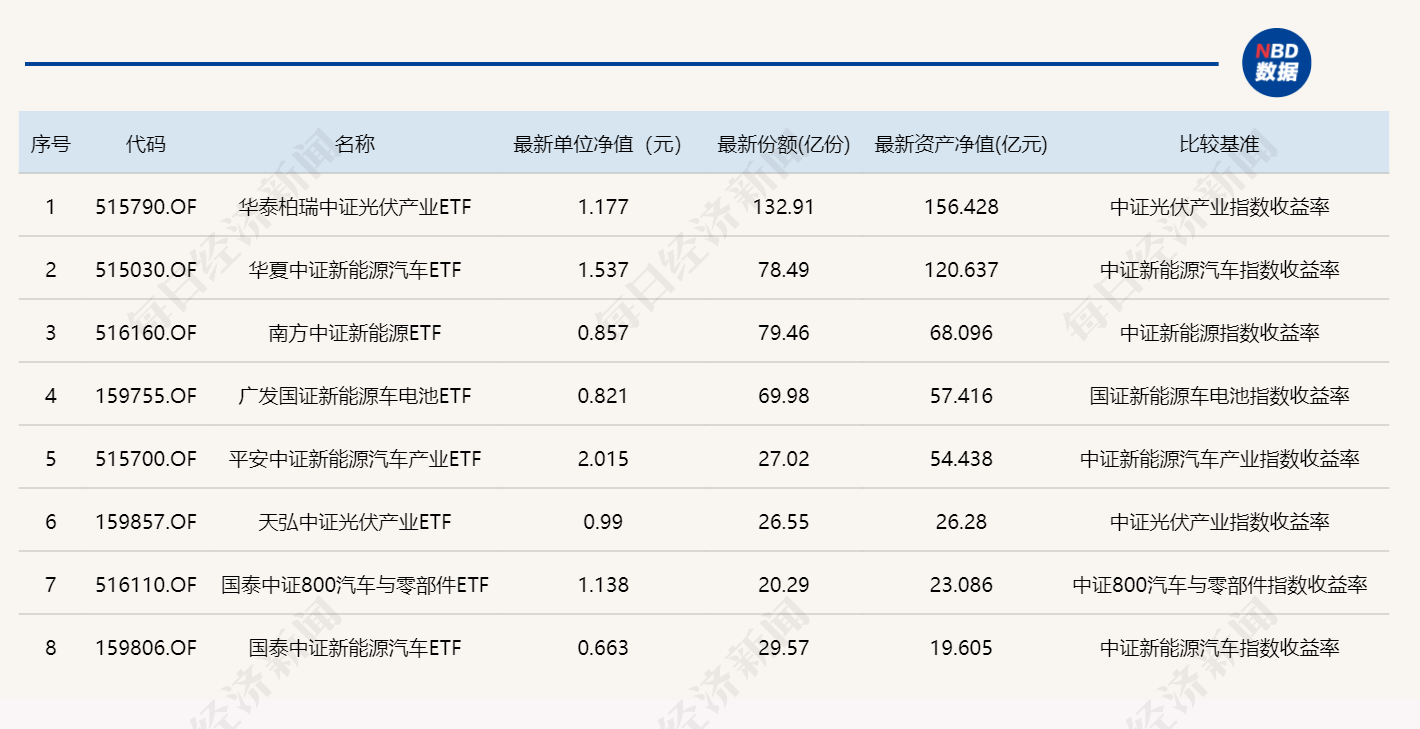This screenshot has width=1420, height=729.
Task: Click net asset value 57.416
Action: (x=961, y=396)
